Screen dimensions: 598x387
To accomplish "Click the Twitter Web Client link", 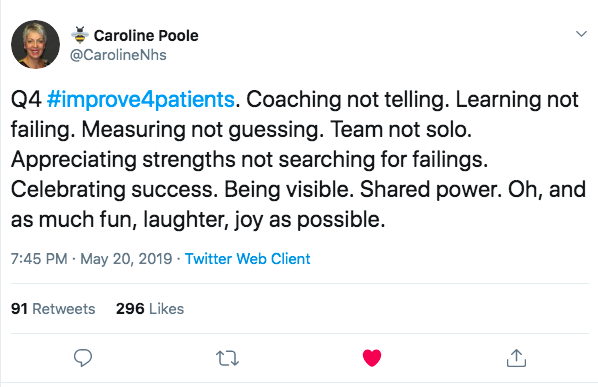I will coord(248,259).
